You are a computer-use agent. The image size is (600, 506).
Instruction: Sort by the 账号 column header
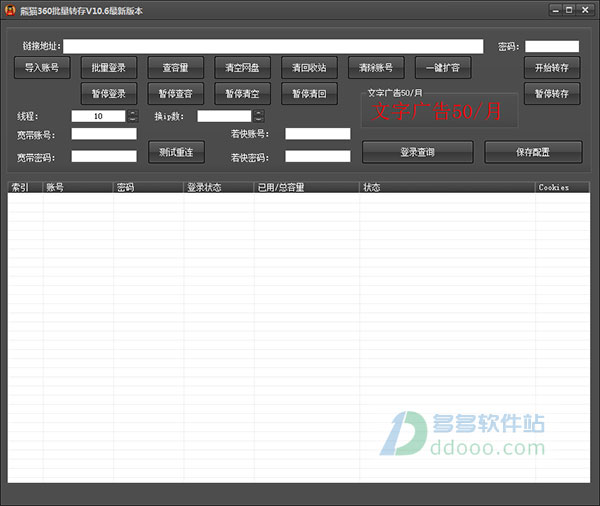coord(78,187)
